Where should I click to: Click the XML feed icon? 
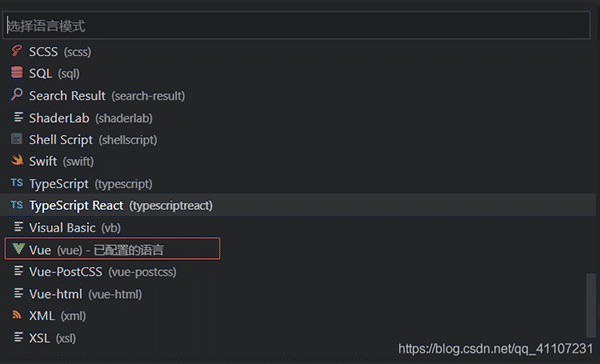[x=17, y=315]
